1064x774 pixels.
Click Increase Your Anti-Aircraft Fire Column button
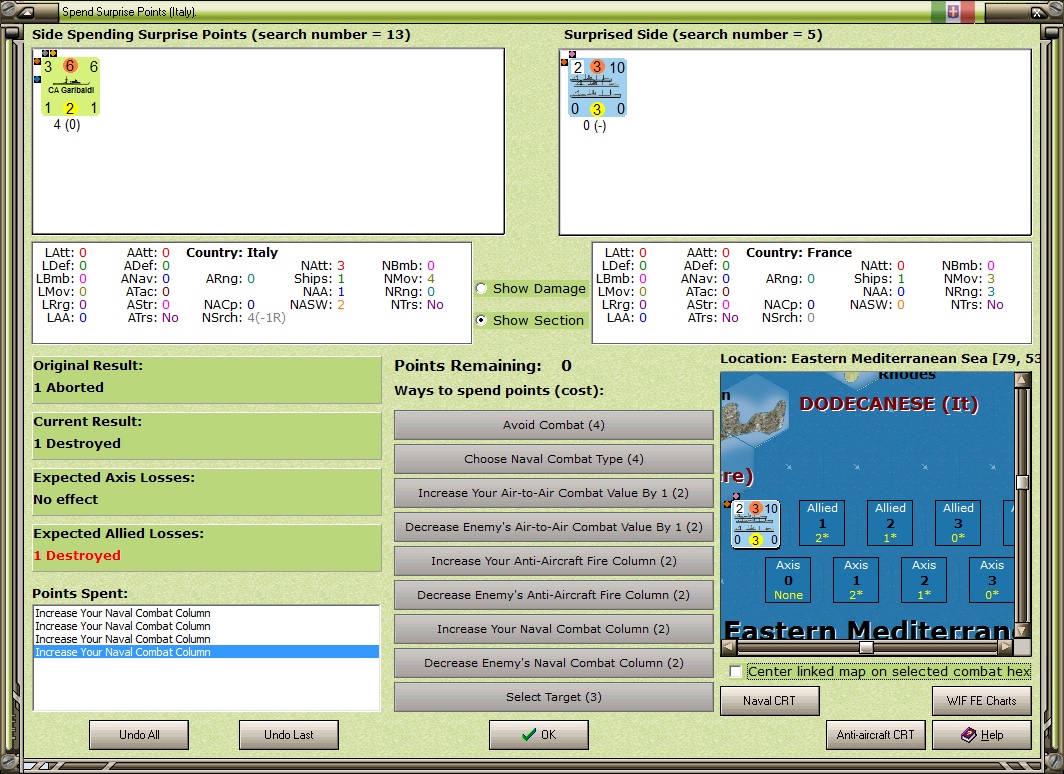(554, 560)
